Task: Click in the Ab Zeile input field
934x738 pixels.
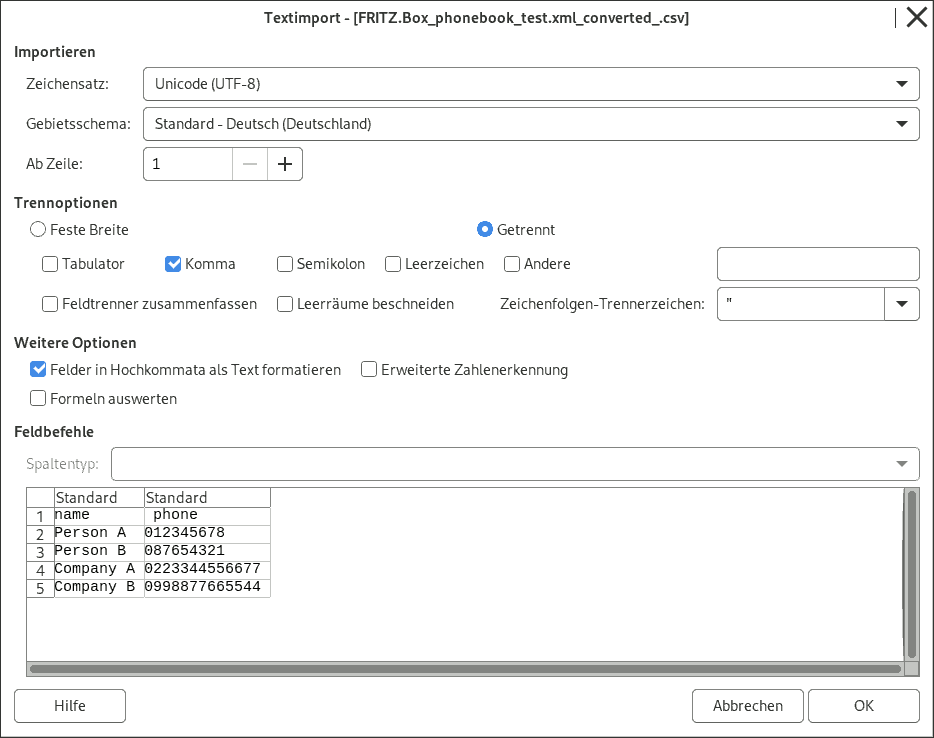Action: point(187,163)
